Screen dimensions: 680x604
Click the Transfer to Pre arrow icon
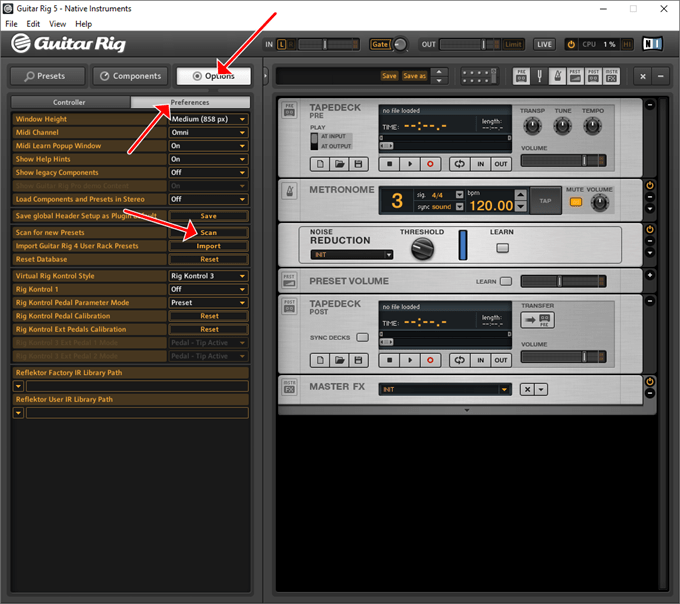(537, 320)
